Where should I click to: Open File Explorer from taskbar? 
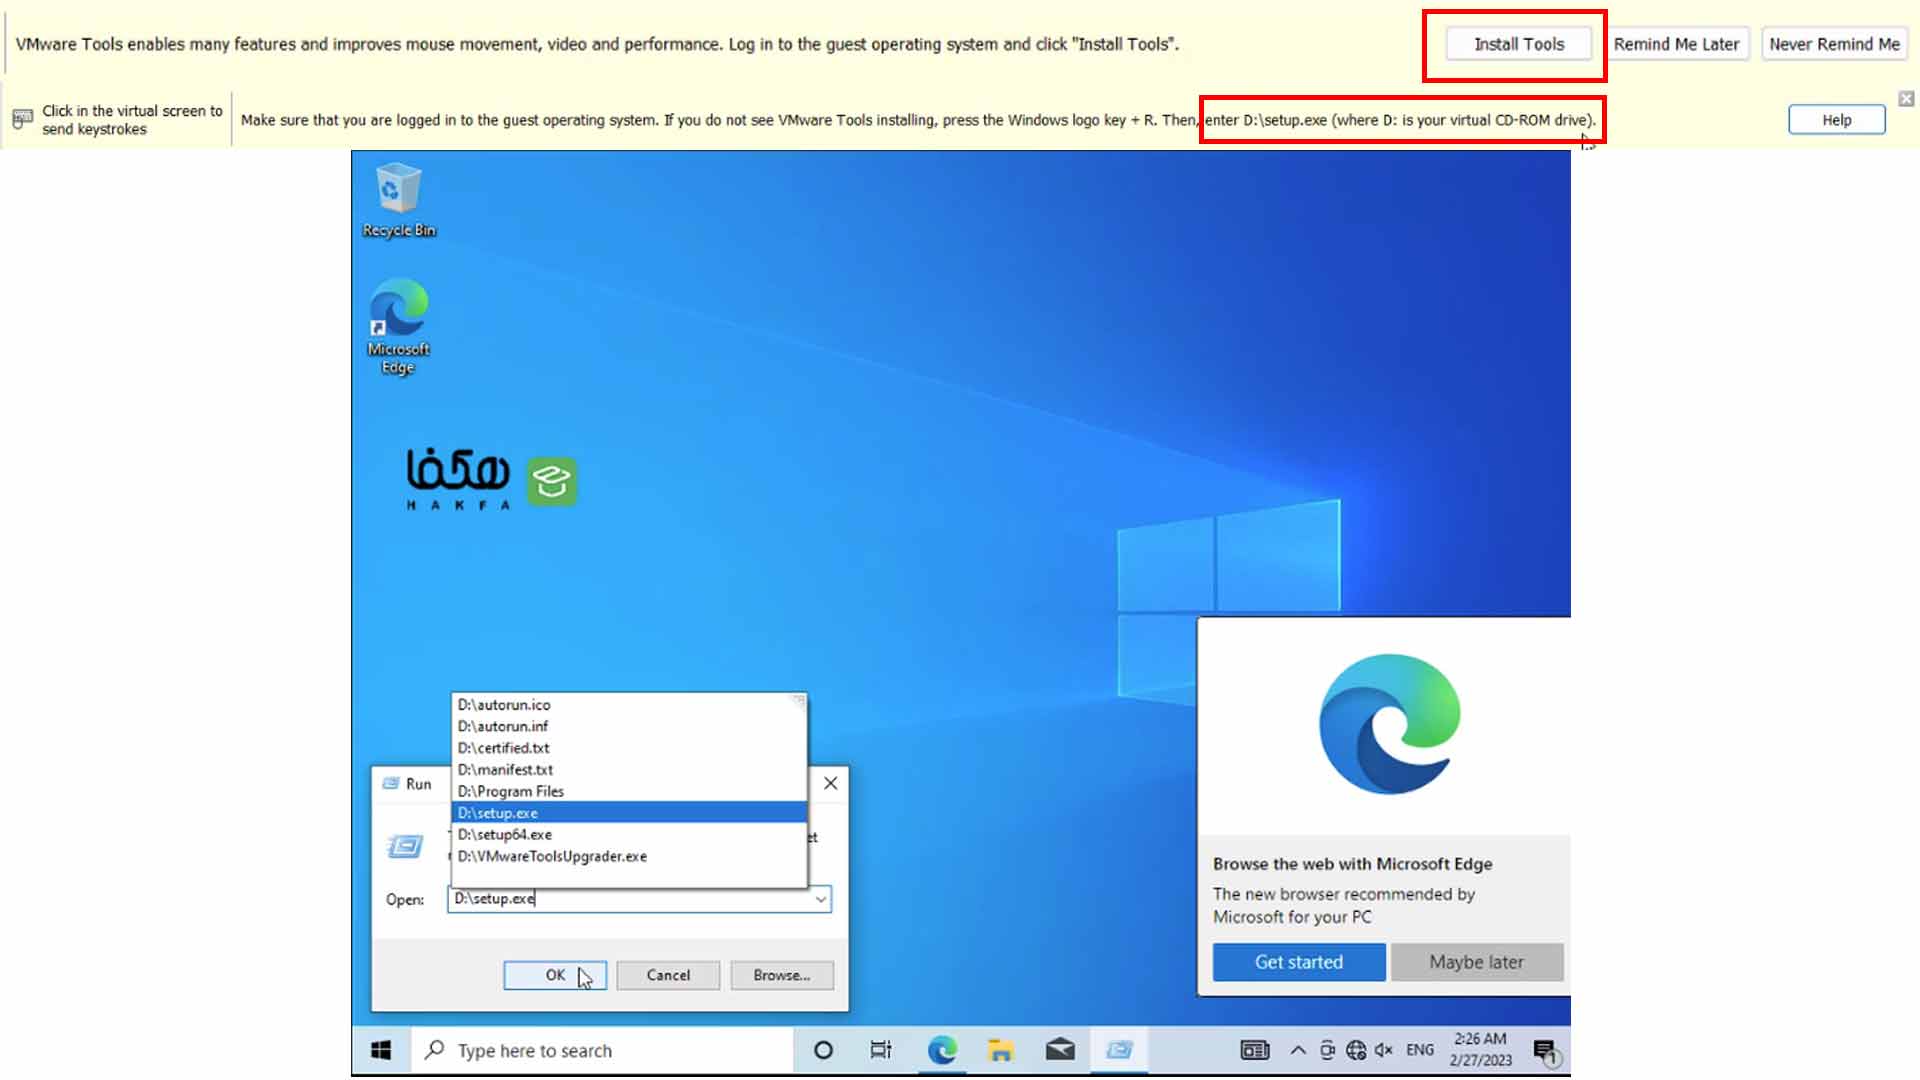coord(1001,1050)
